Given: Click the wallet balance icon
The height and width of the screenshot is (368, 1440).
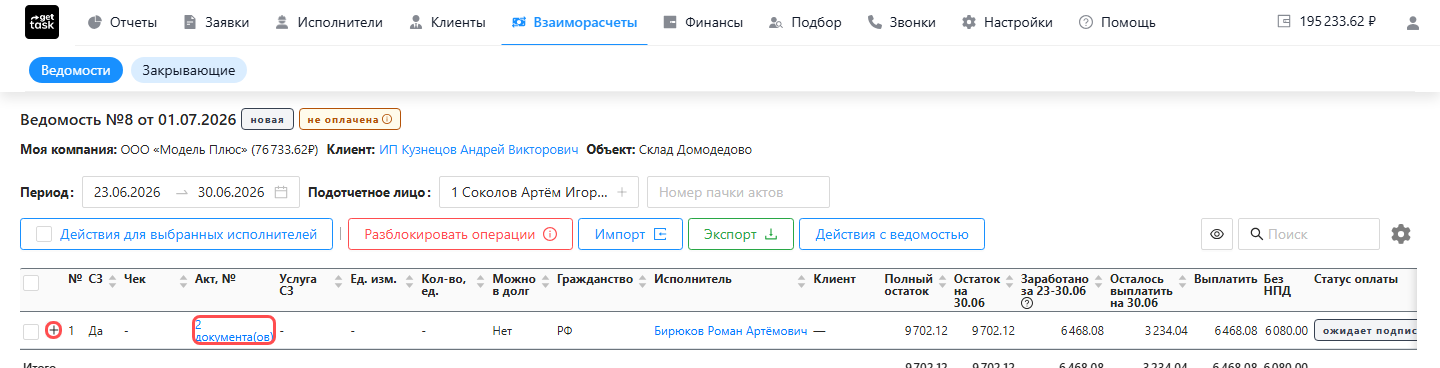Looking at the screenshot, I should point(1285,22).
